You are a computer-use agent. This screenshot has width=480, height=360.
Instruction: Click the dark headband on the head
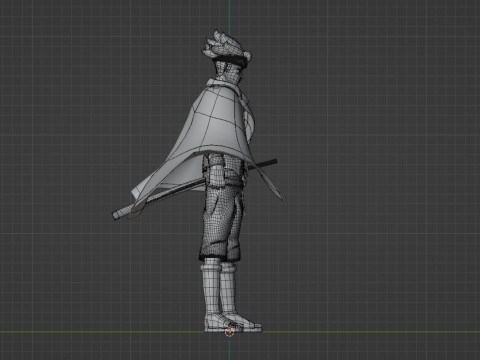click(232, 60)
